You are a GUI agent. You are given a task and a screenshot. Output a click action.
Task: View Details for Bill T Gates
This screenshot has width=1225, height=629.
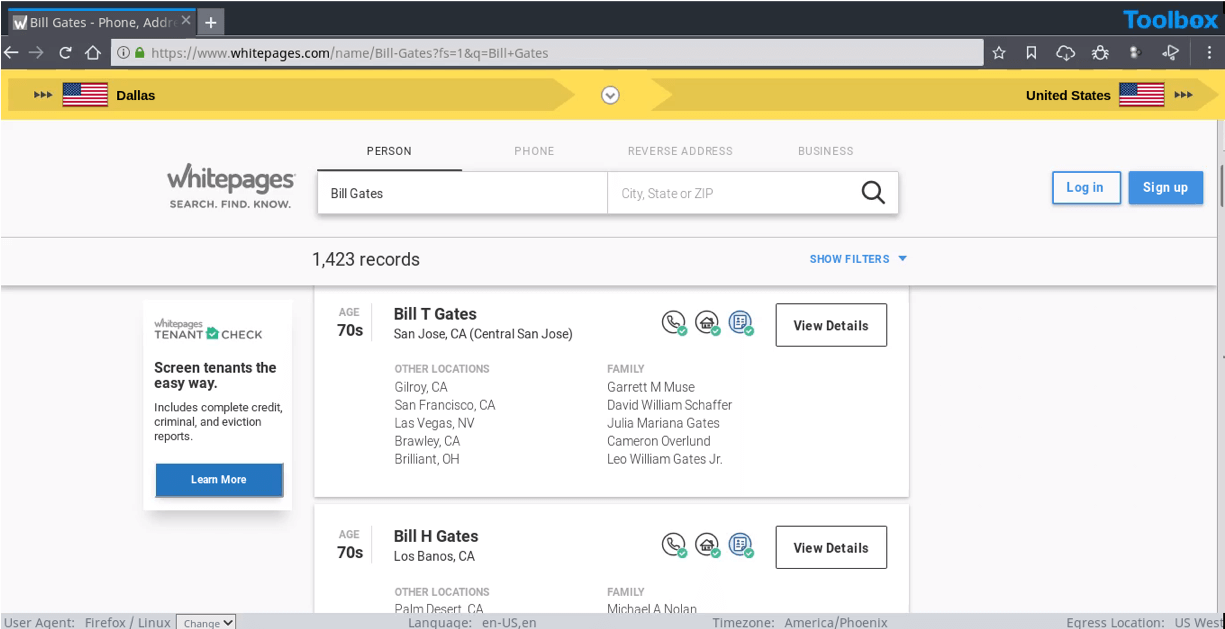point(831,325)
